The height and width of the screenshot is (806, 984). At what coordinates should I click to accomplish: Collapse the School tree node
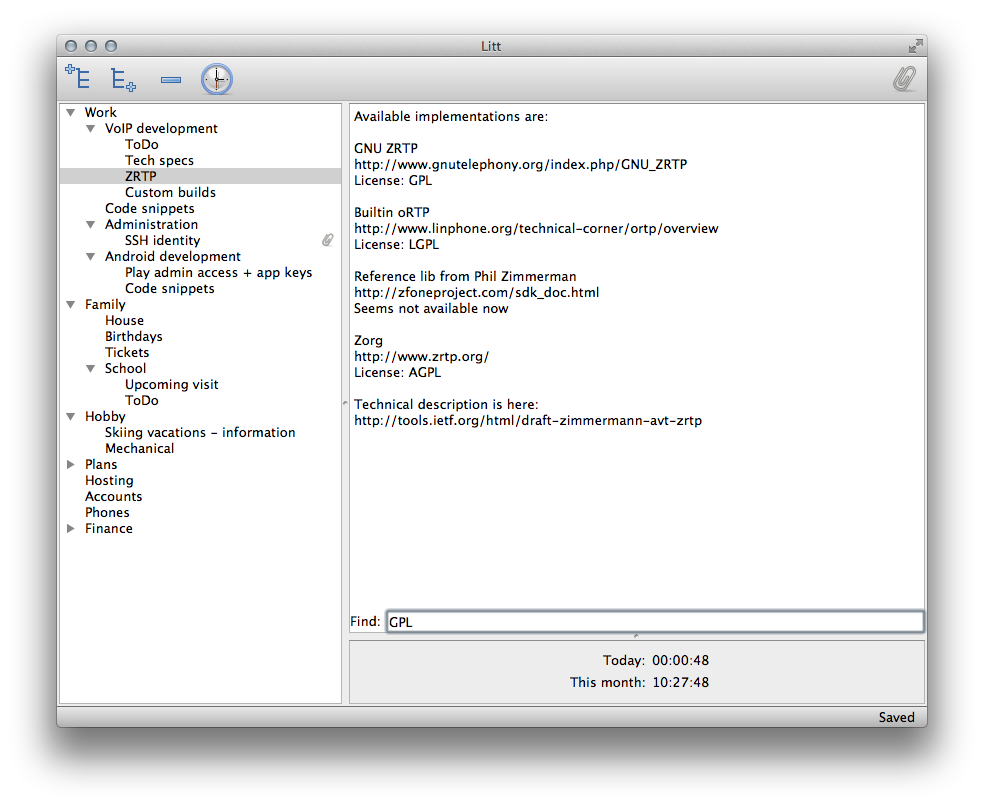coord(91,369)
